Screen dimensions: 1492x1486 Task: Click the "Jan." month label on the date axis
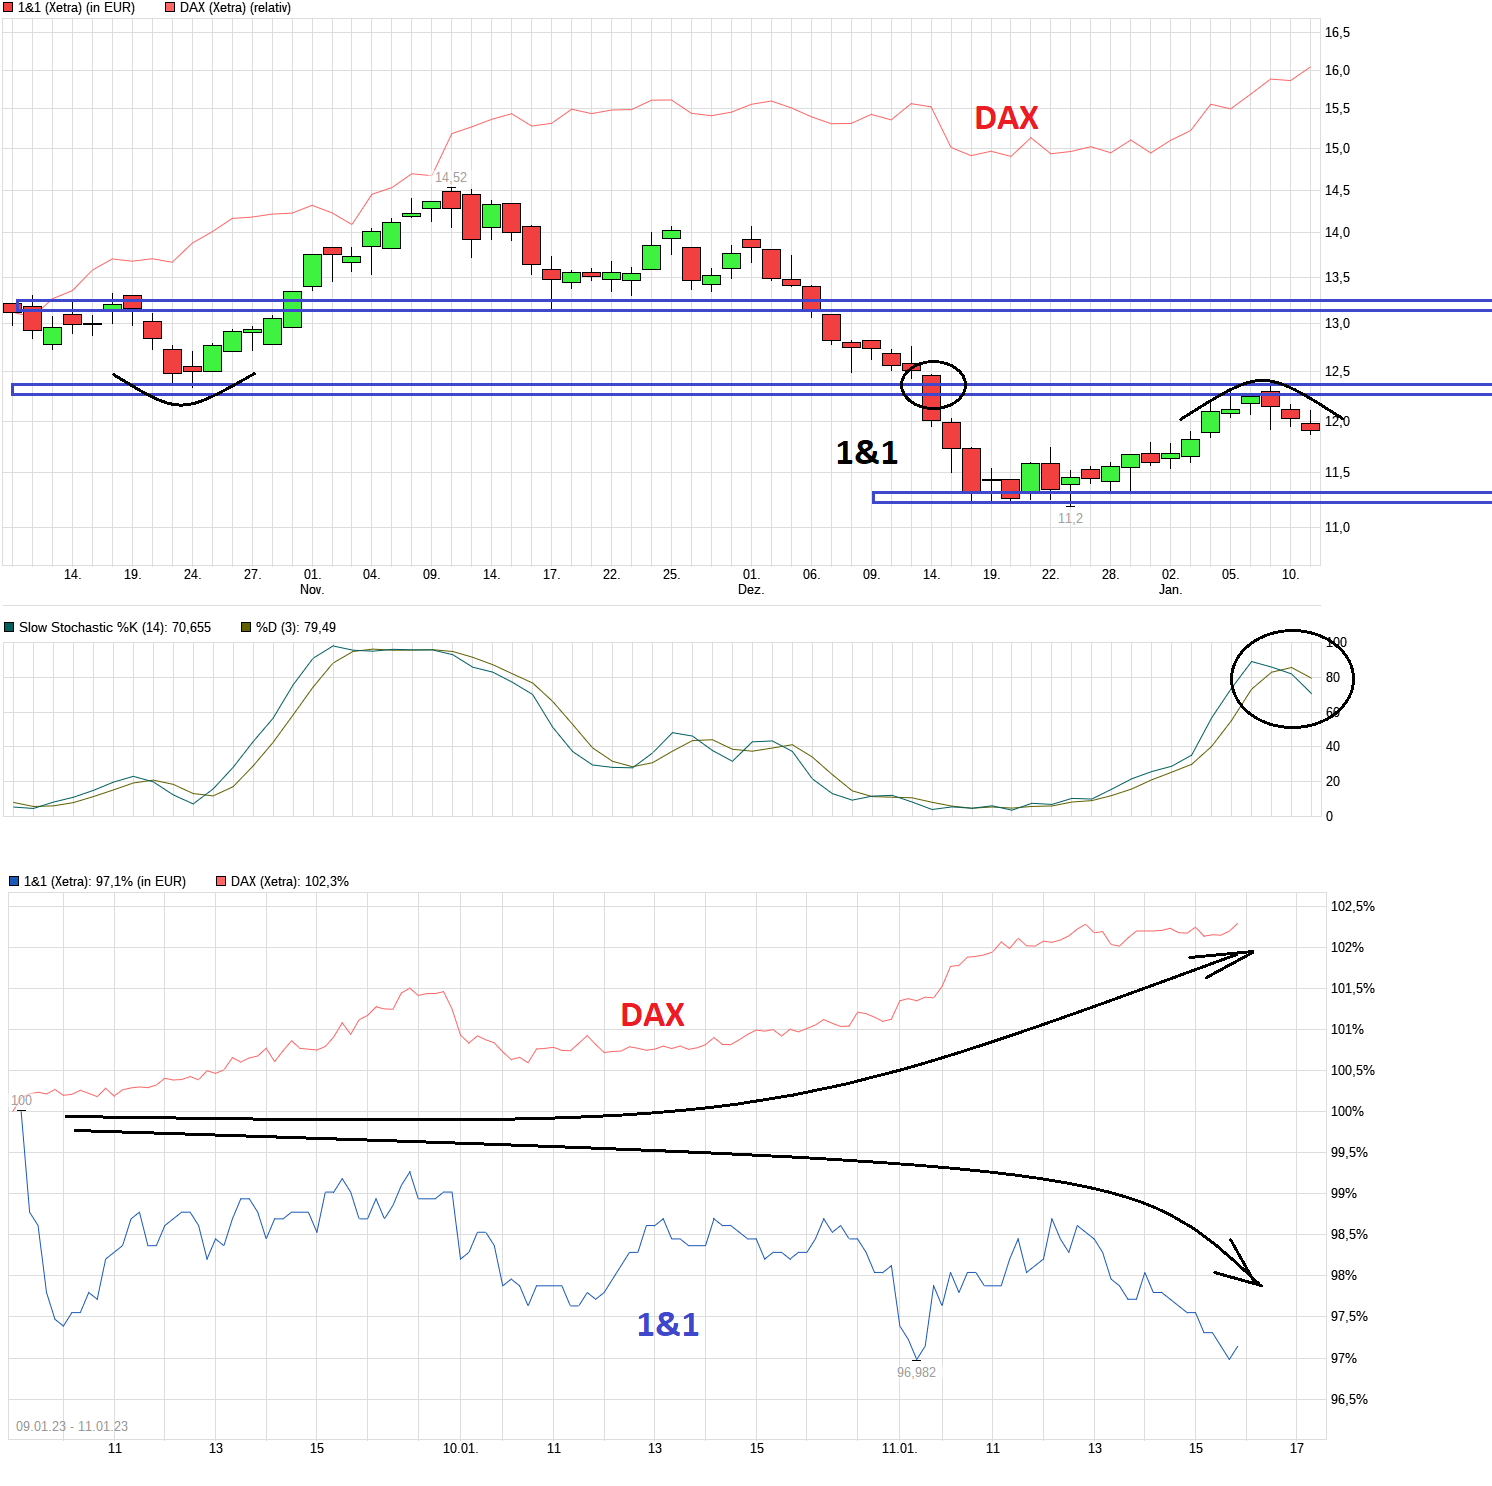click(x=1170, y=590)
